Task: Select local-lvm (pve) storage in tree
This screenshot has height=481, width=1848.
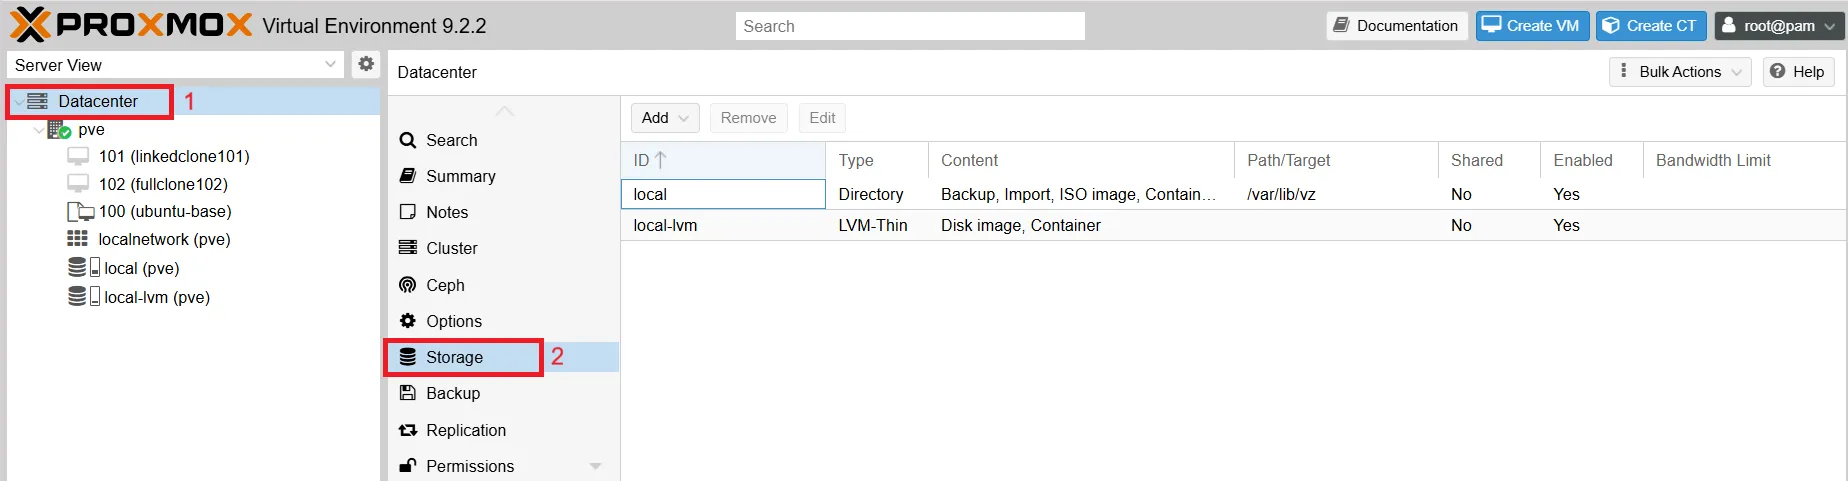Action: [157, 297]
